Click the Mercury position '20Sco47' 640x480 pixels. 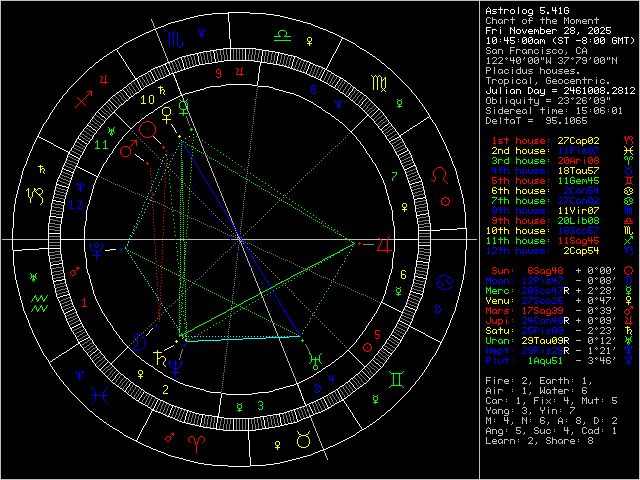(x=542, y=291)
